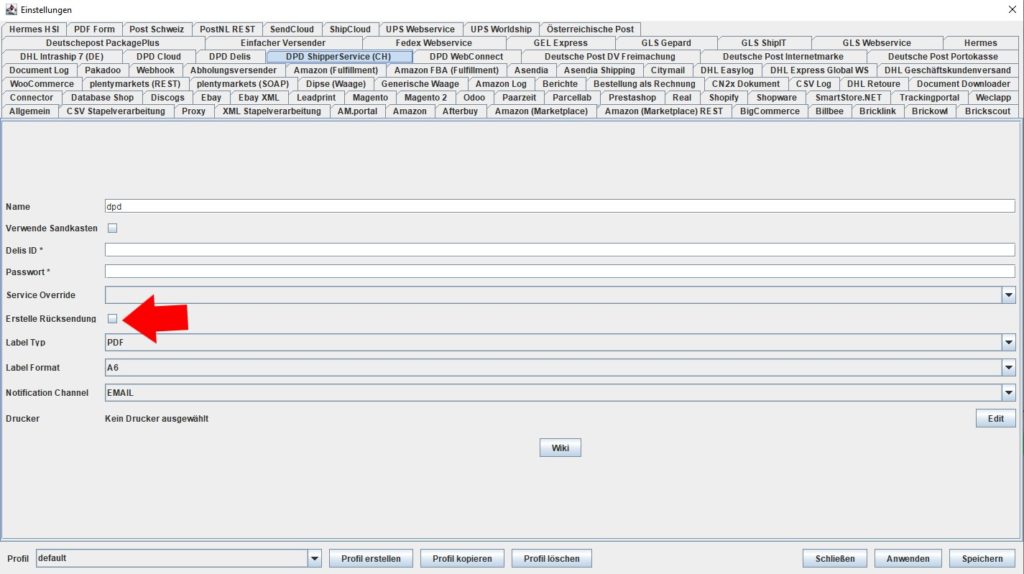This screenshot has height=574, width=1024.
Task: Open the ShipCloud tab
Action: pos(350,29)
